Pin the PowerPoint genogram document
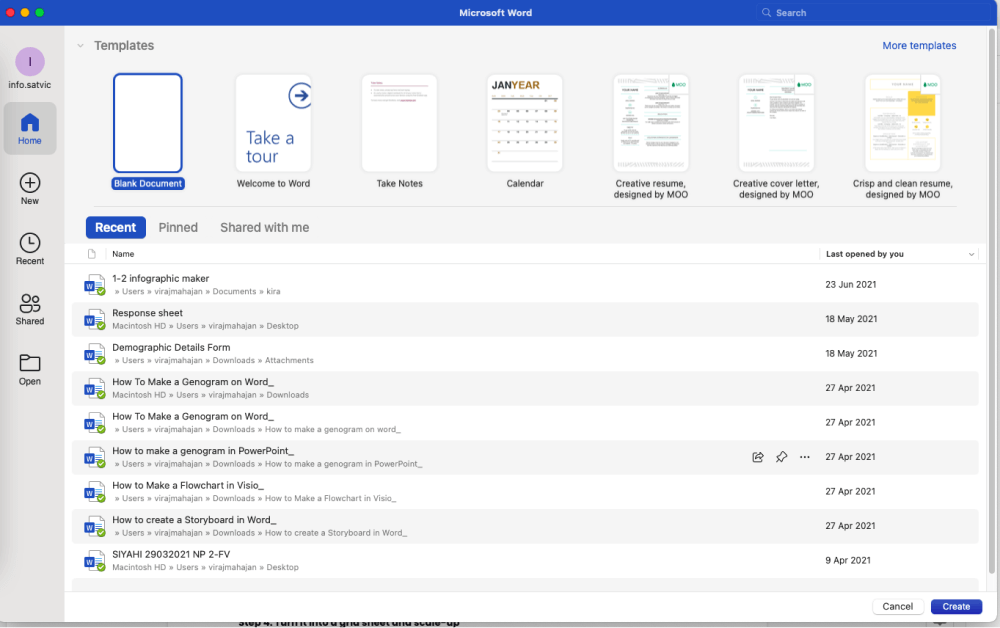 pos(781,457)
